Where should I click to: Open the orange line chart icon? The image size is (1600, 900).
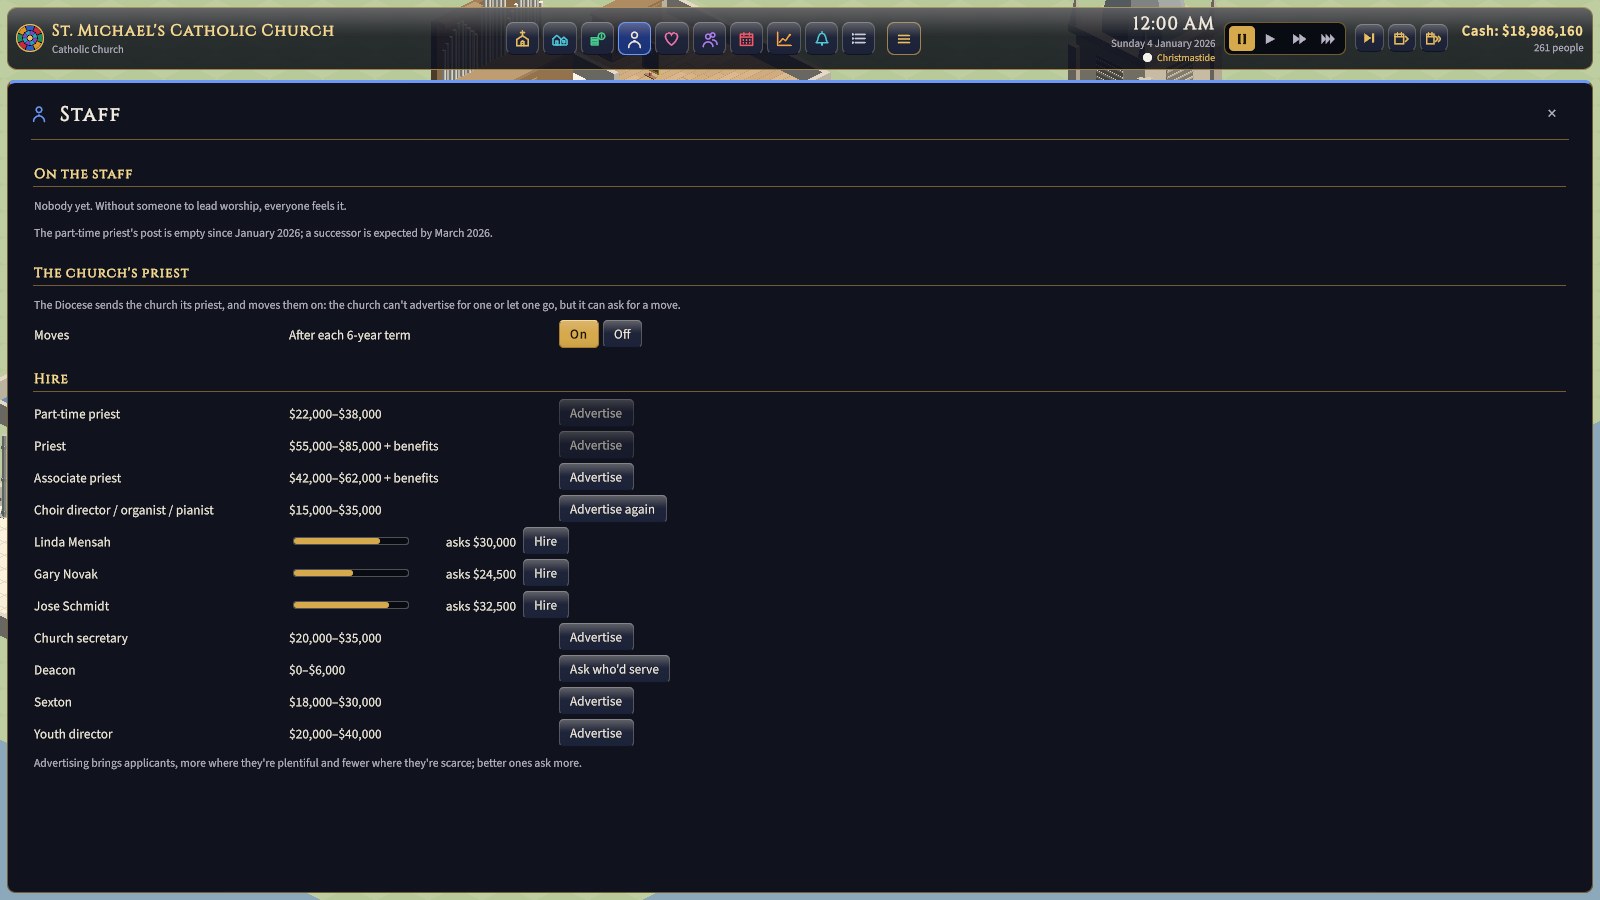pyautogui.click(x=784, y=39)
